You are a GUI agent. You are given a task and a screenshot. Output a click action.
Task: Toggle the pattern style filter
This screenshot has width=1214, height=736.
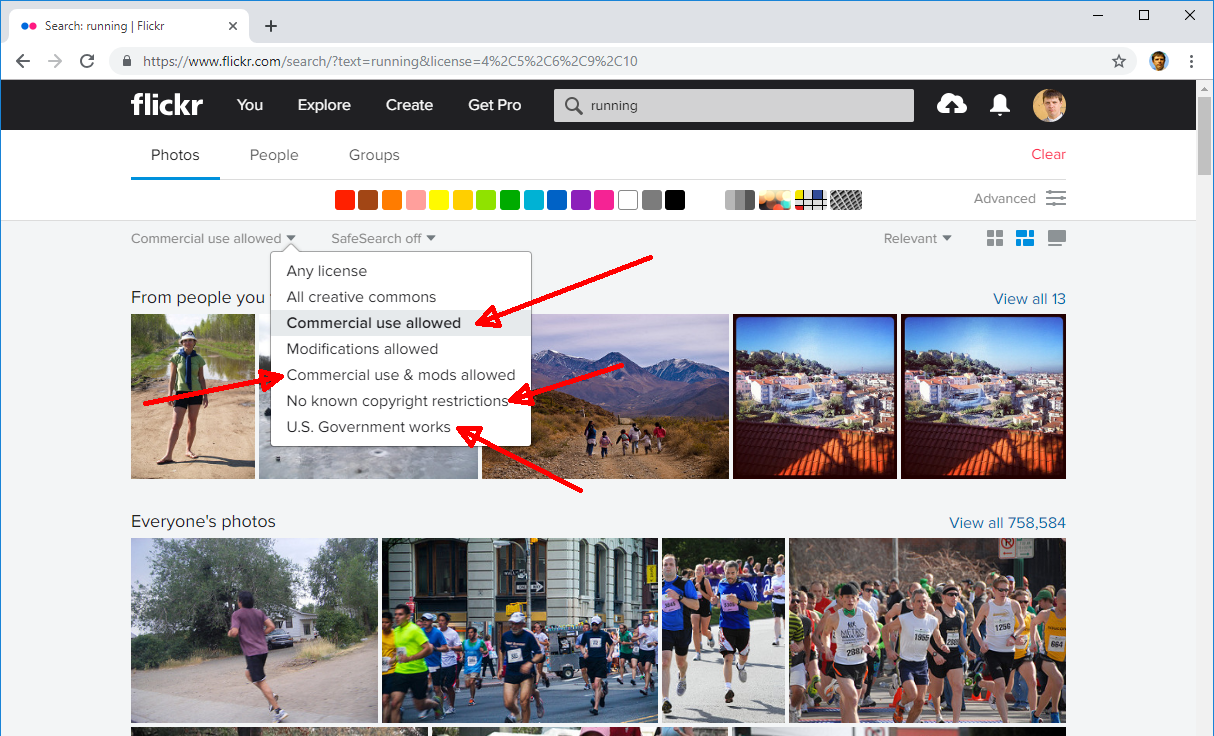(x=846, y=200)
